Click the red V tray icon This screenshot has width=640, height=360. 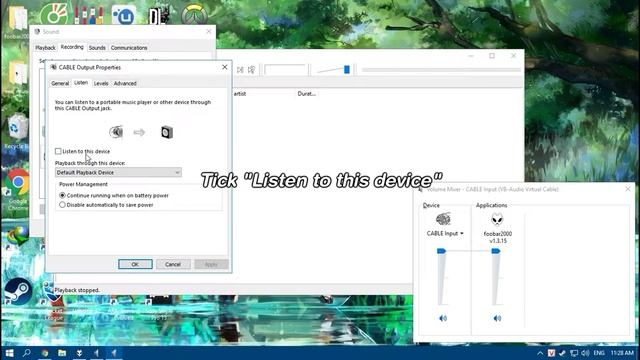pos(551,353)
